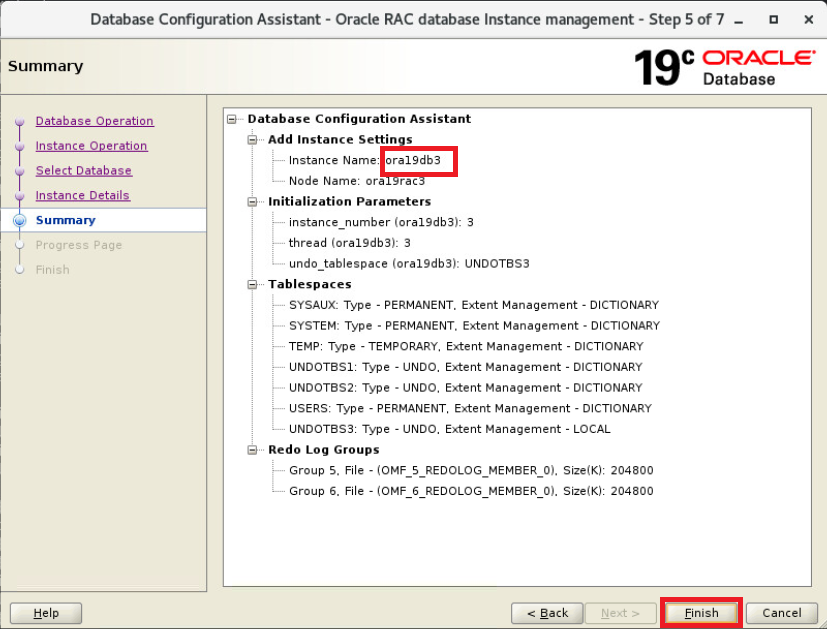
Task: Select the Add Instance Settings label
Action: (340, 140)
